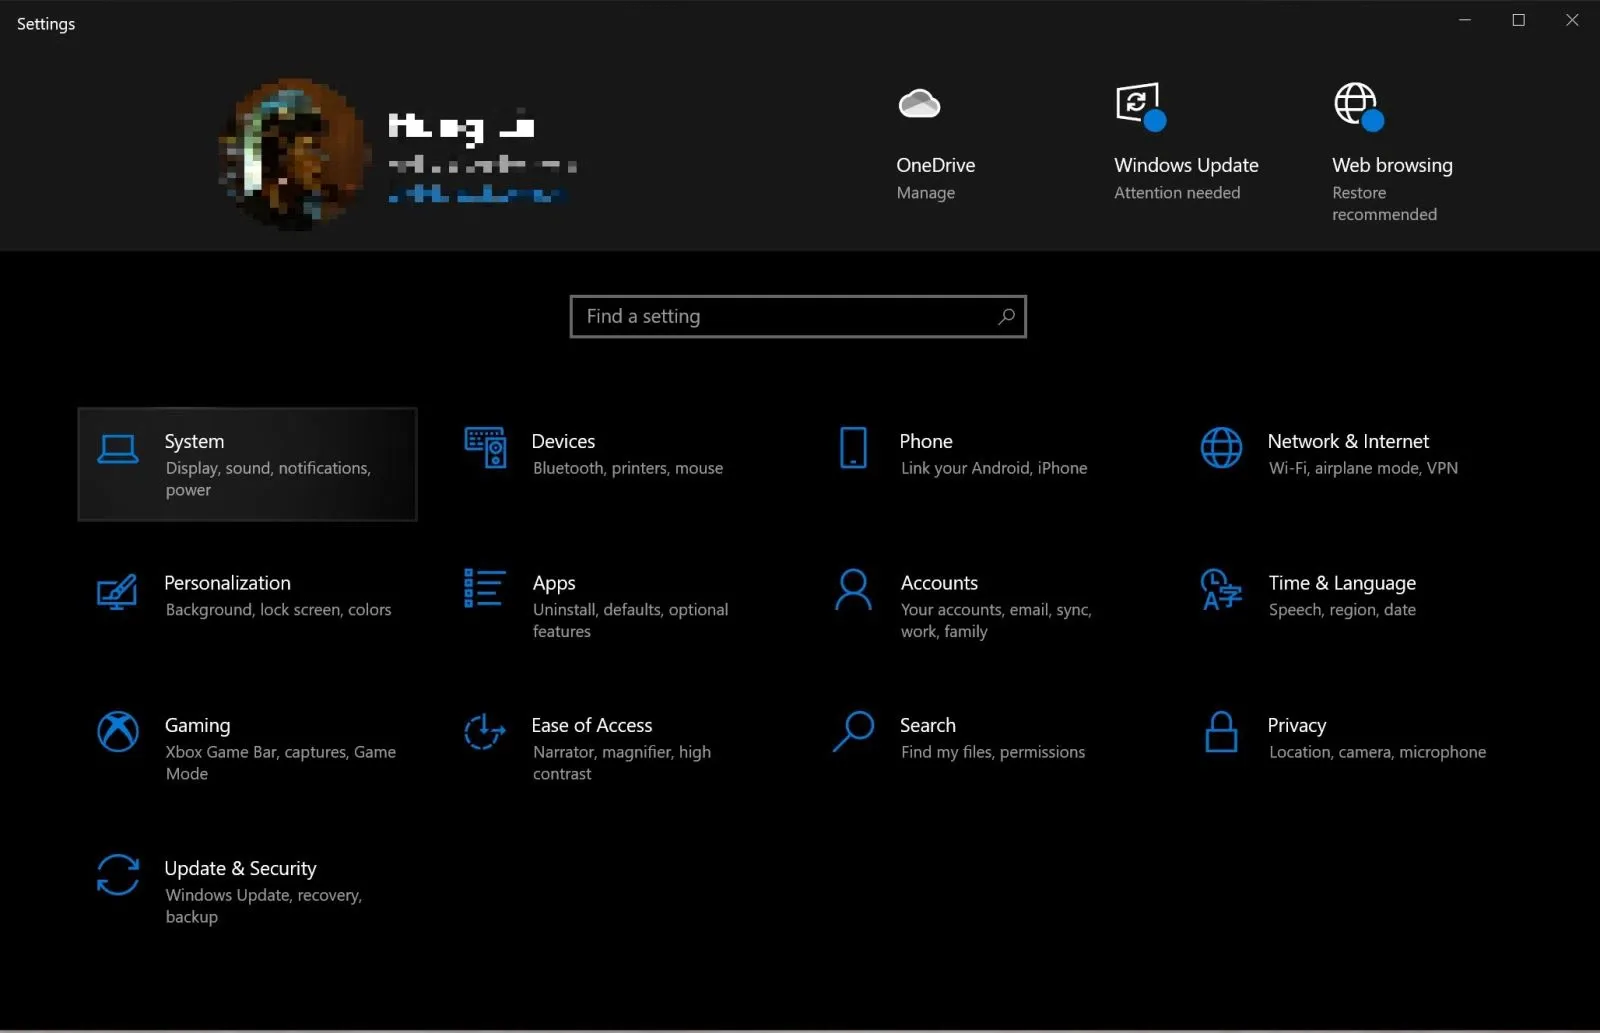Open the Gaming settings title
1600x1033 pixels.
pos(197,725)
